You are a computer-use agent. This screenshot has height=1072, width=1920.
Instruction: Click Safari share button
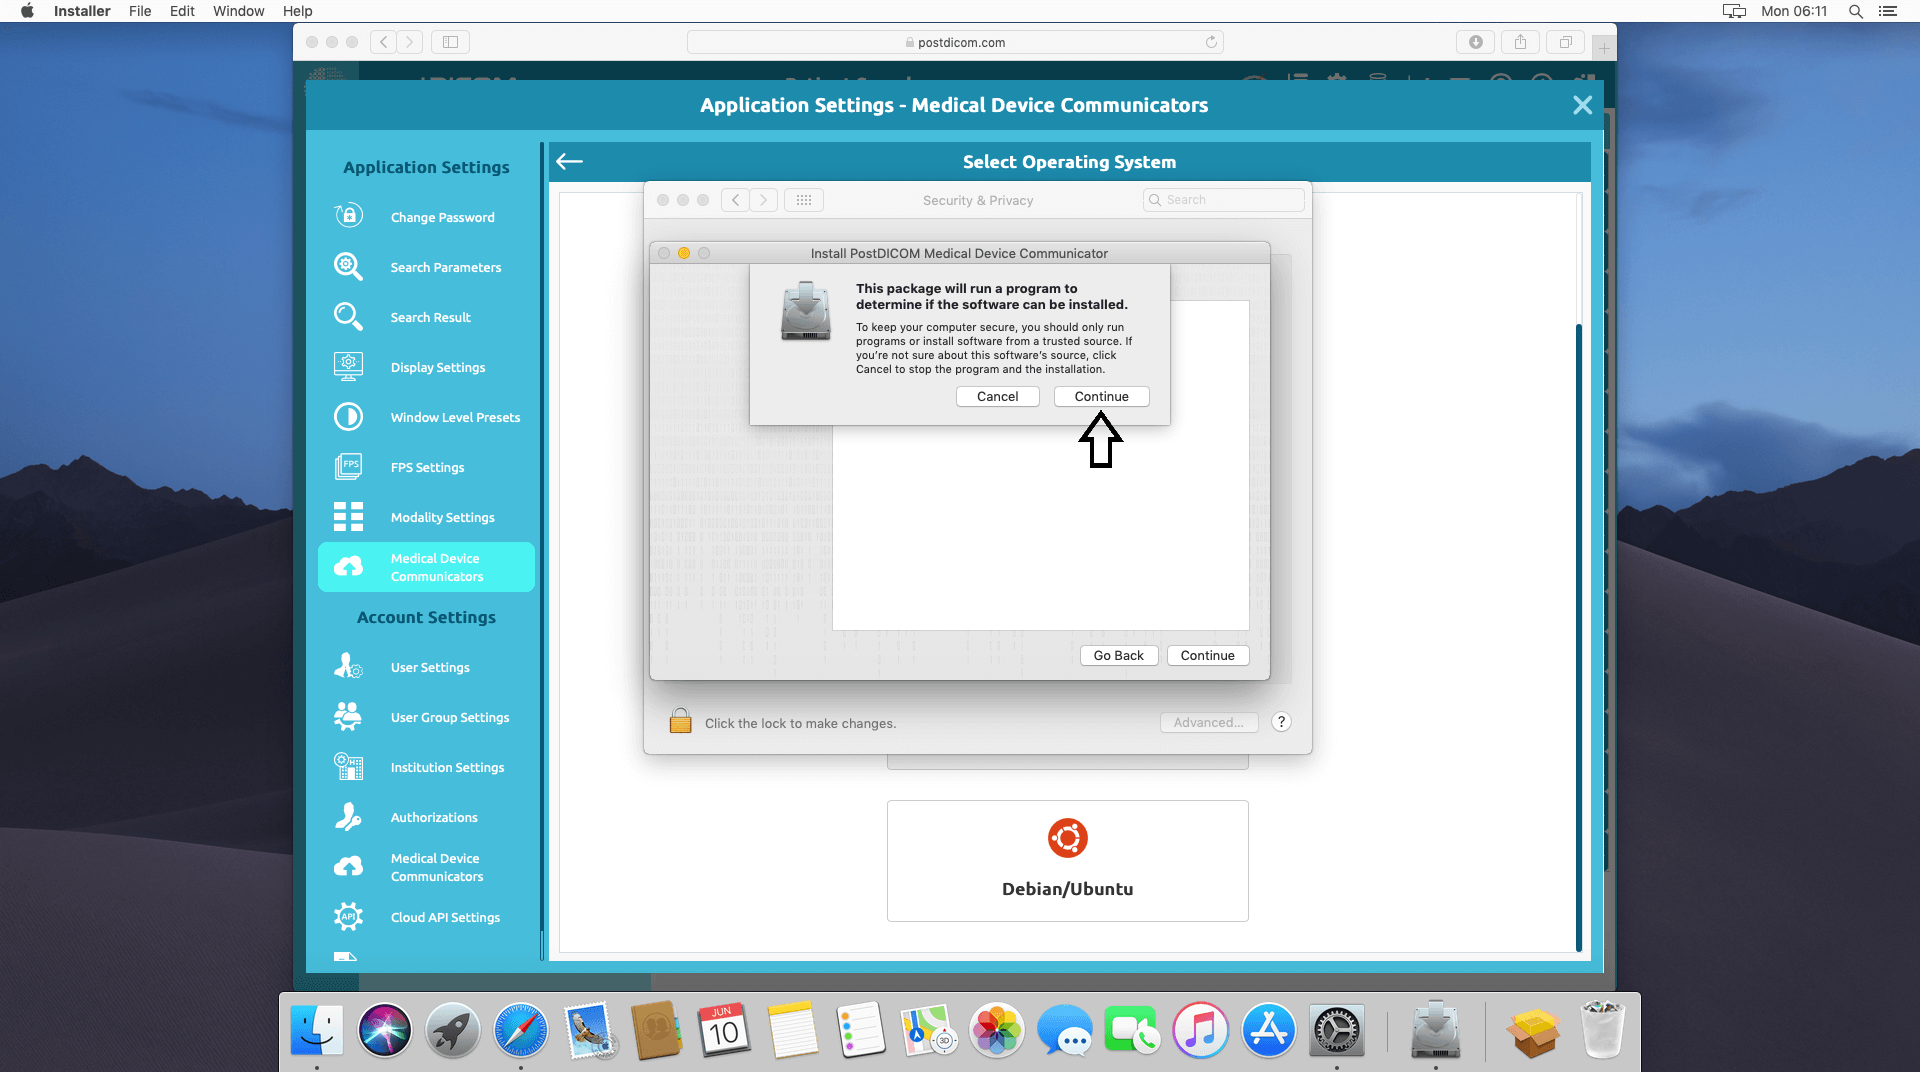coord(1520,42)
